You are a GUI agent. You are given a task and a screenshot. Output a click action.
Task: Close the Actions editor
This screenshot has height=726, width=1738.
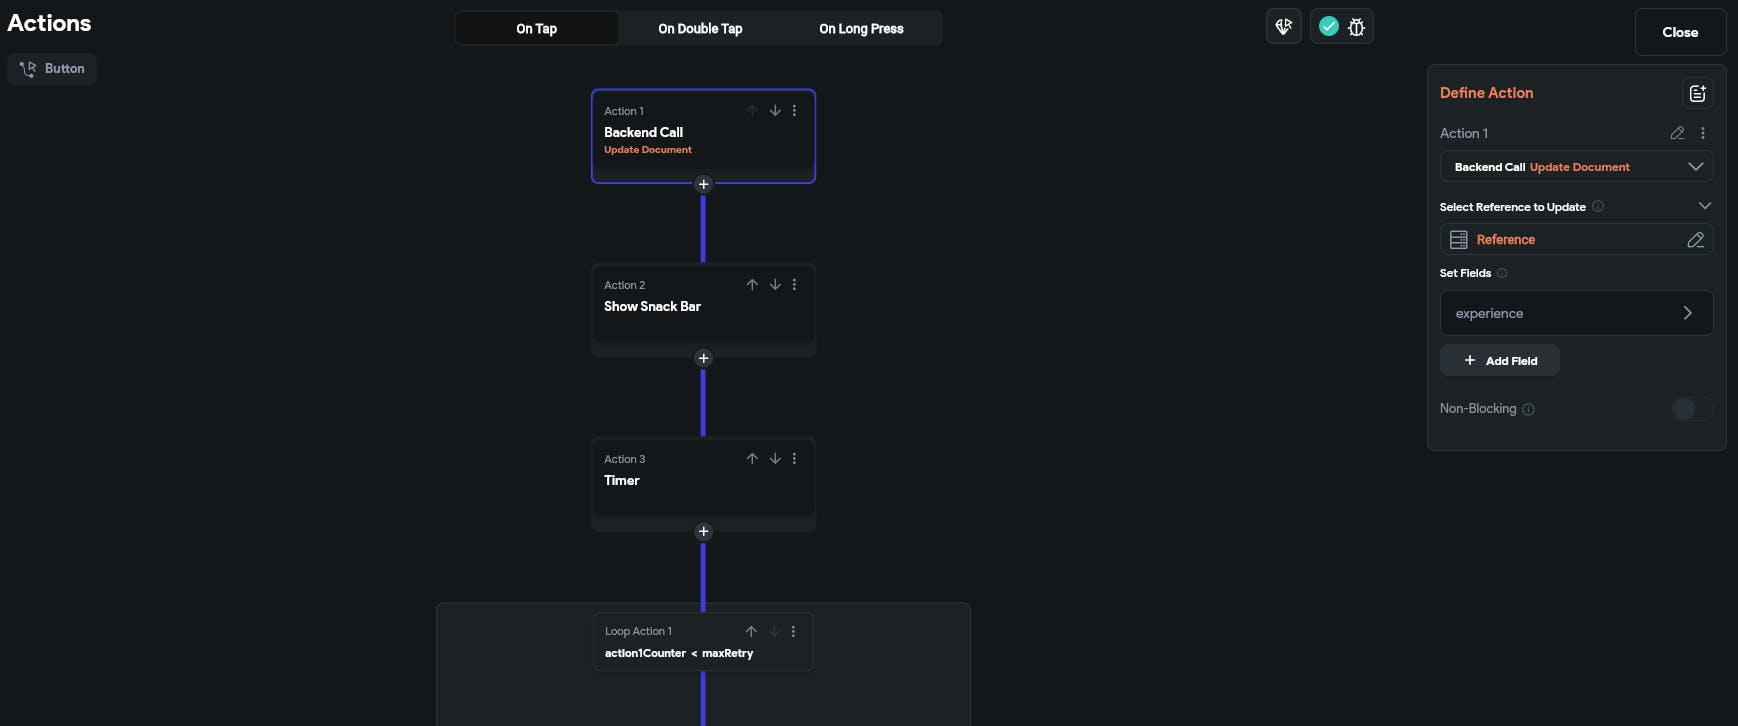1680,32
